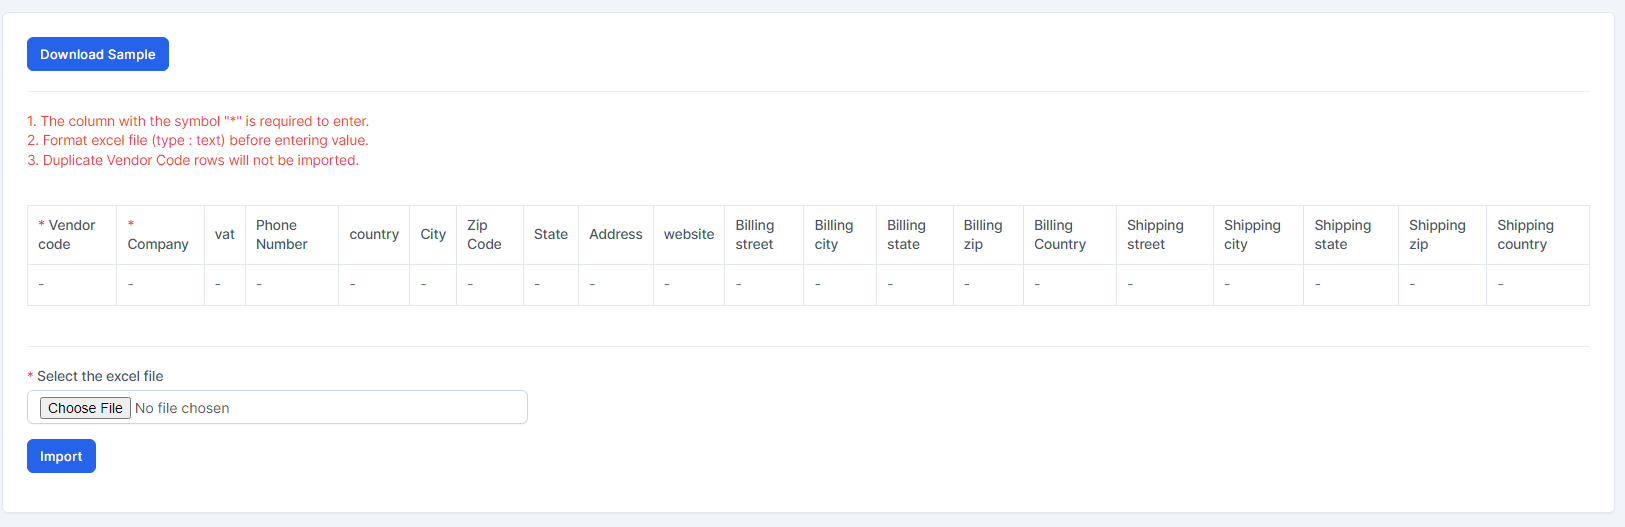
Task: Click the Billing street column header
Action: pyautogui.click(x=755, y=235)
